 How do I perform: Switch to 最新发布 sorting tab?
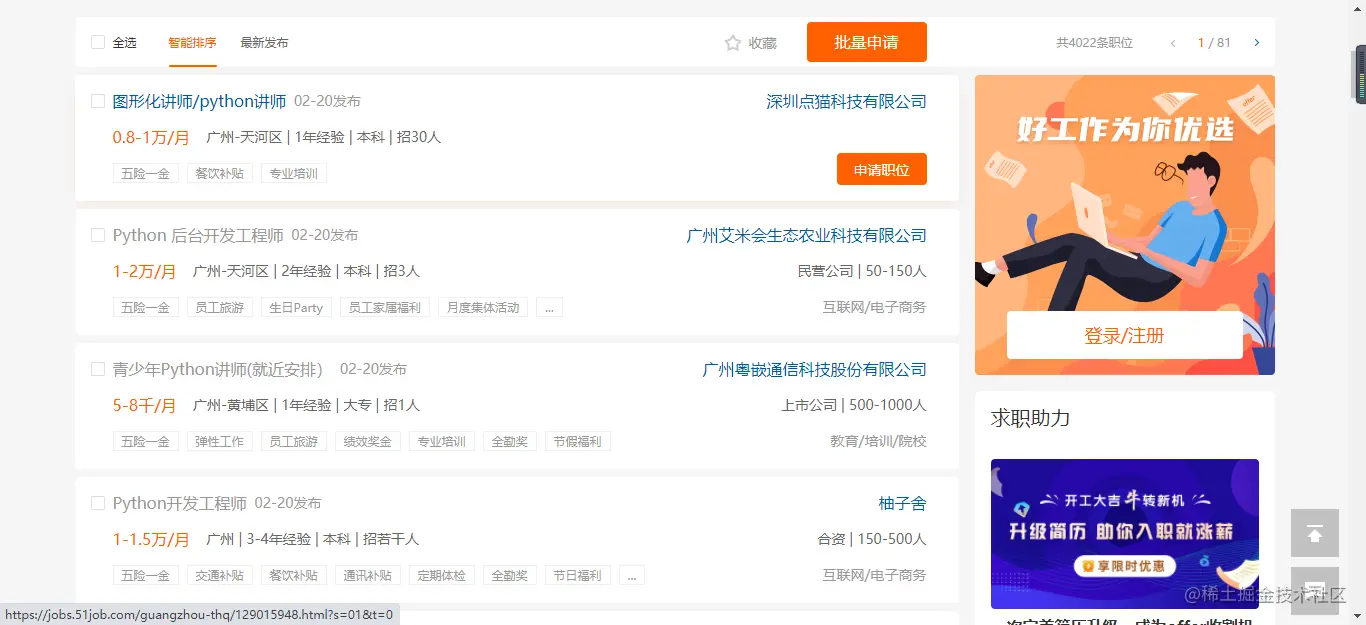point(264,43)
